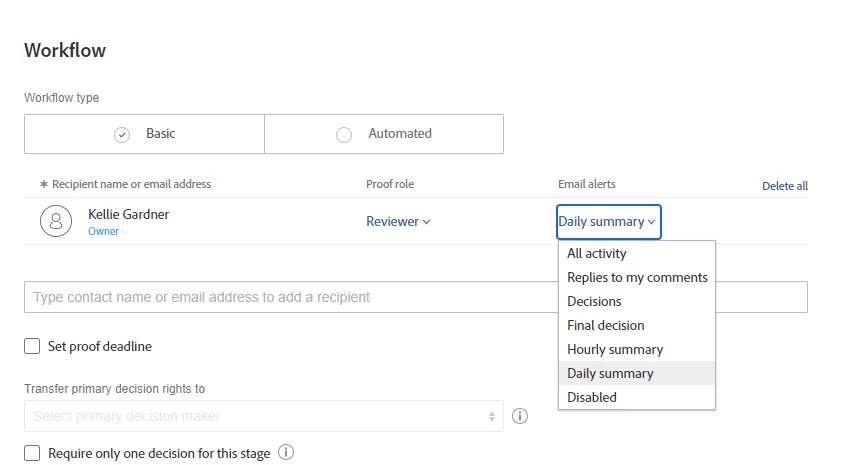Click info icon next to Require only one decision
This screenshot has height=465, width=845.
pyautogui.click(x=286, y=453)
